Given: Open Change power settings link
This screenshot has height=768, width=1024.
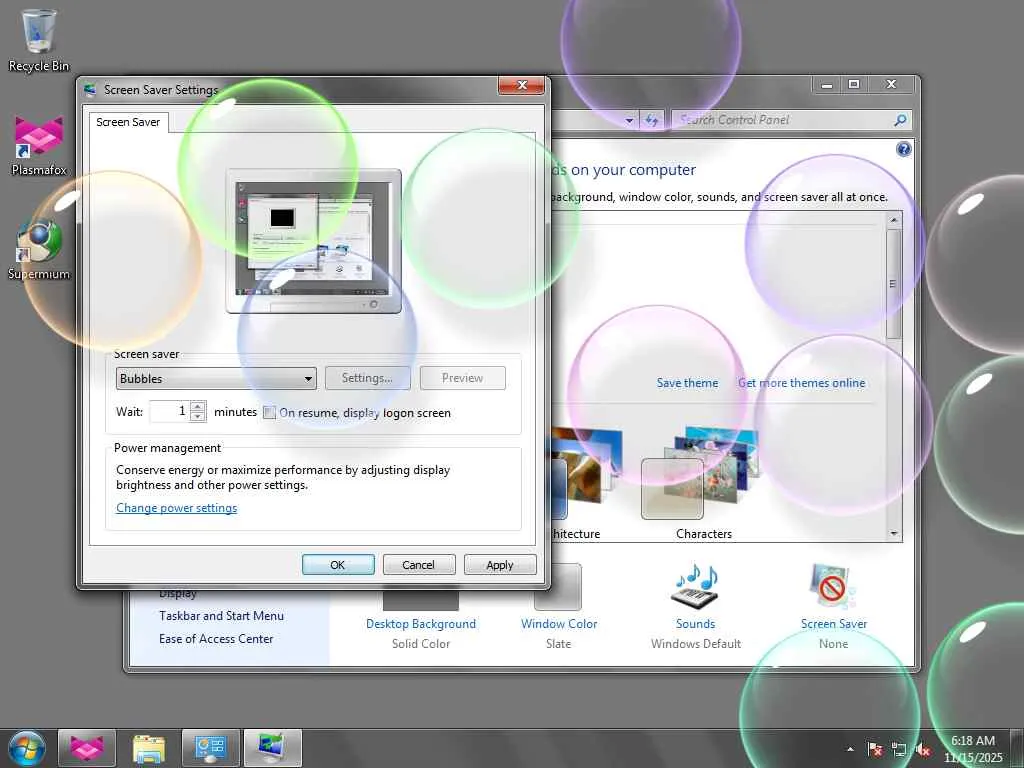Looking at the screenshot, I should click(x=176, y=508).
